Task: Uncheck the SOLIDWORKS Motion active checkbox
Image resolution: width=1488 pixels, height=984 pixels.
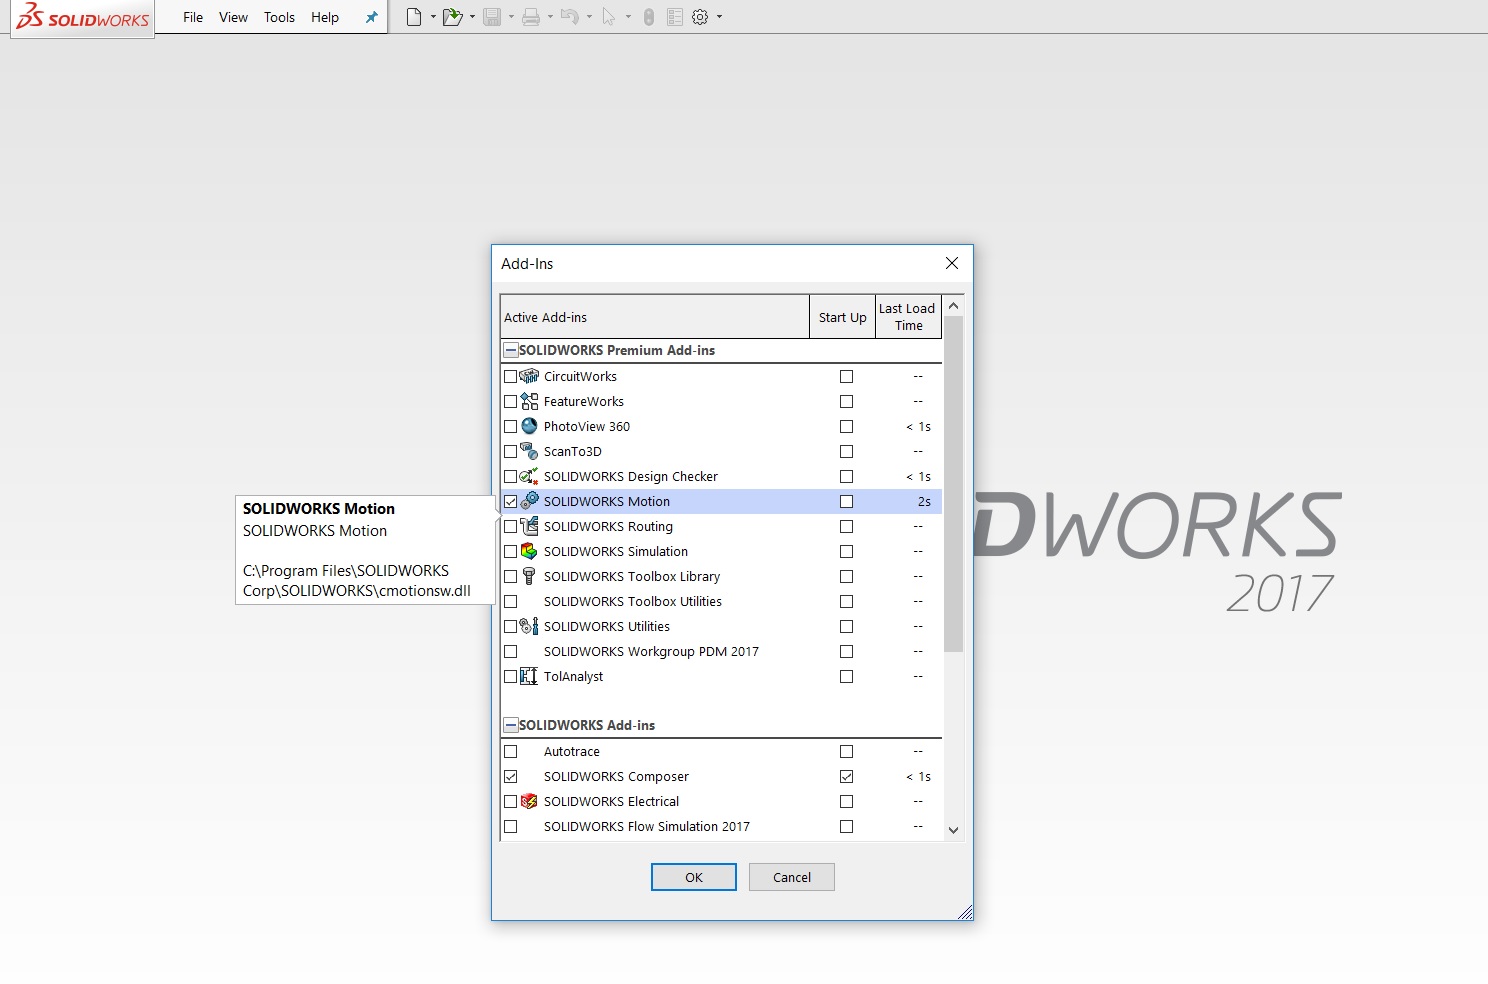Action: (511, 502)
